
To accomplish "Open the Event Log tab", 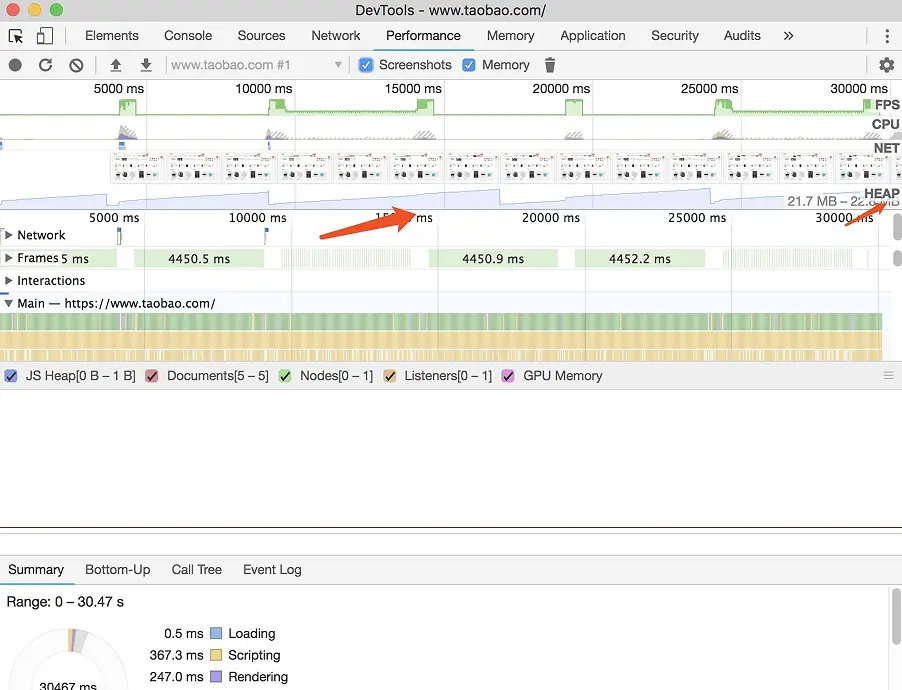I will (272, 570).
